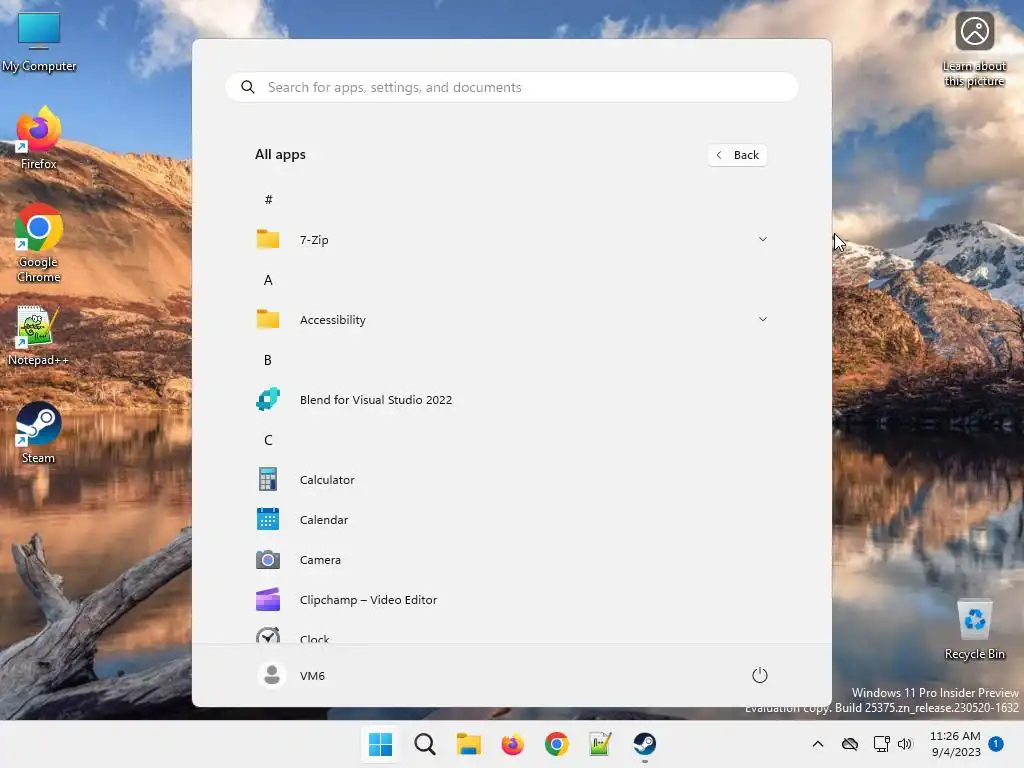Click the letter B section header
Viewport: 1024px width, 768px height.
coord(268,360)
